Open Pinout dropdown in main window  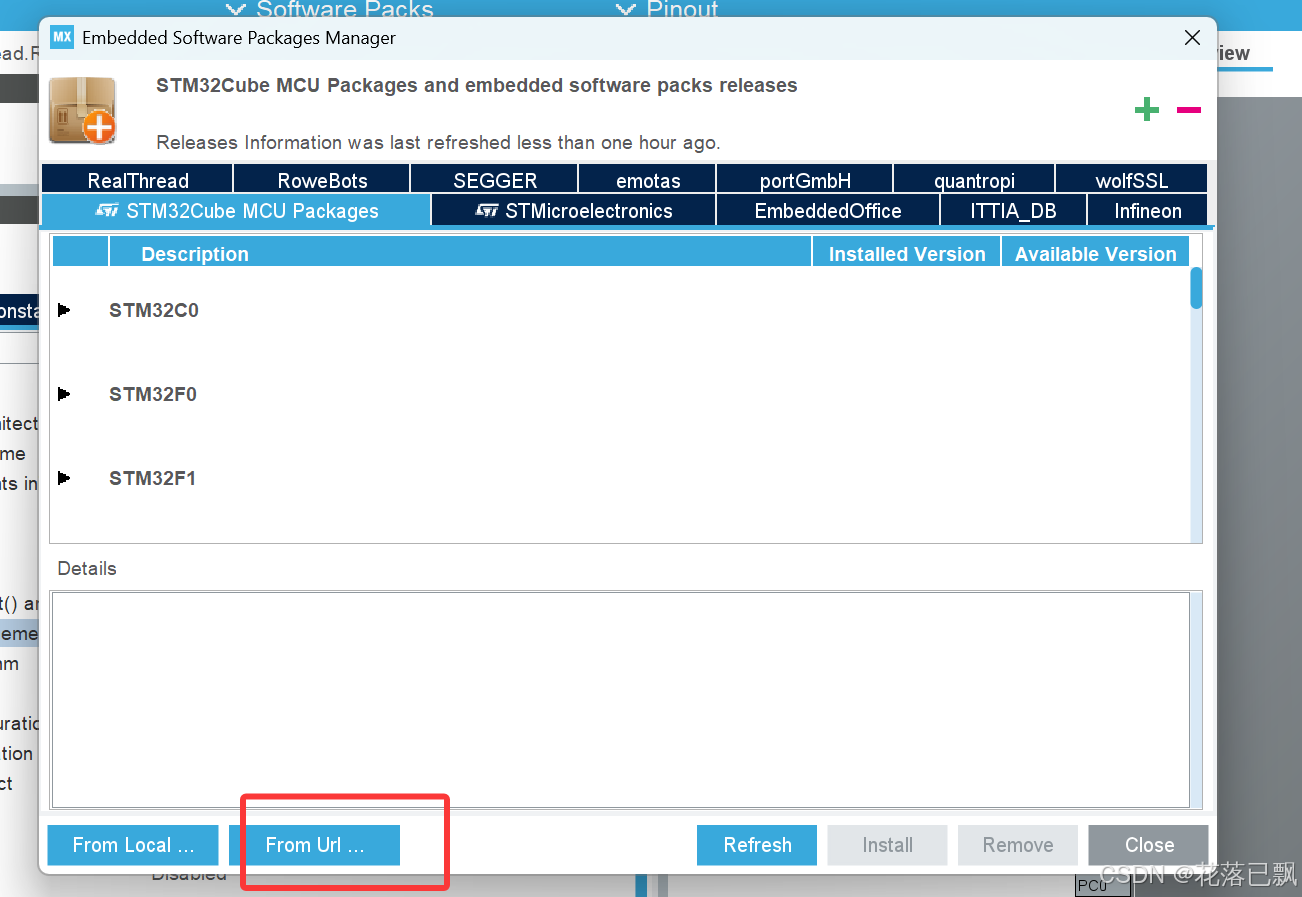[667, 9]
